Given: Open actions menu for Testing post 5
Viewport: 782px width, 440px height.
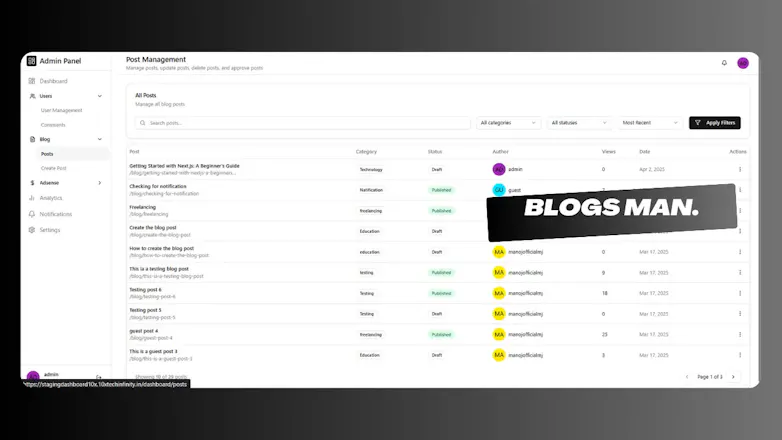Looking at the screenshot, I should point(740,314).
